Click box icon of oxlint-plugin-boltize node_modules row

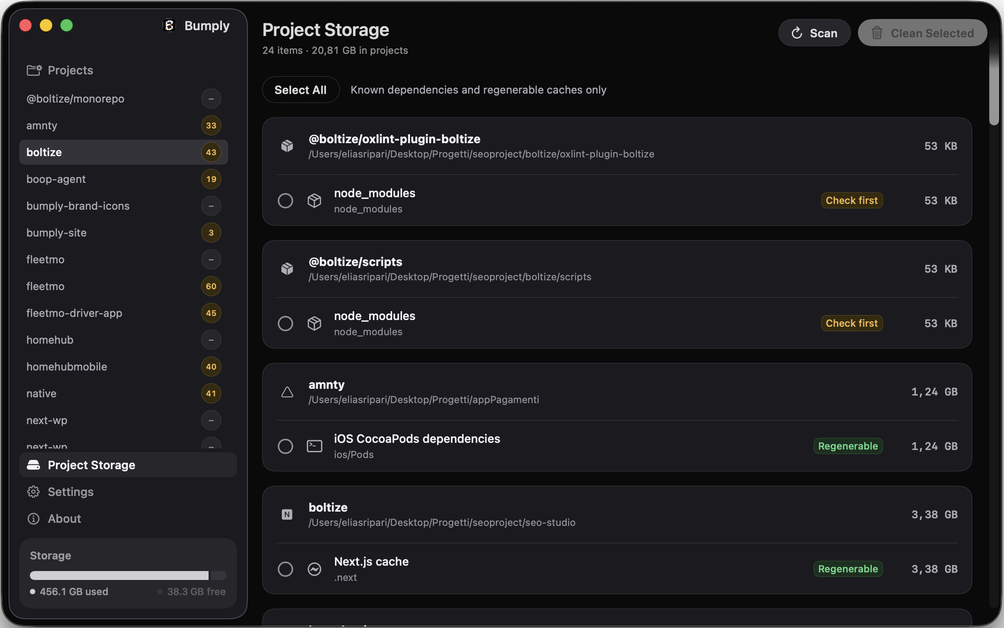click(x=314, y=200)
